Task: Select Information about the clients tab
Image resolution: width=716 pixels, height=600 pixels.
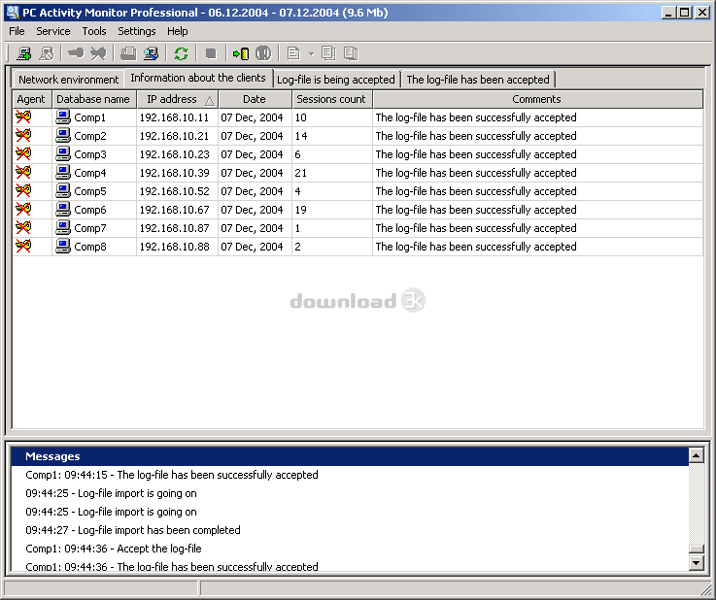Action: coord(198,78)
